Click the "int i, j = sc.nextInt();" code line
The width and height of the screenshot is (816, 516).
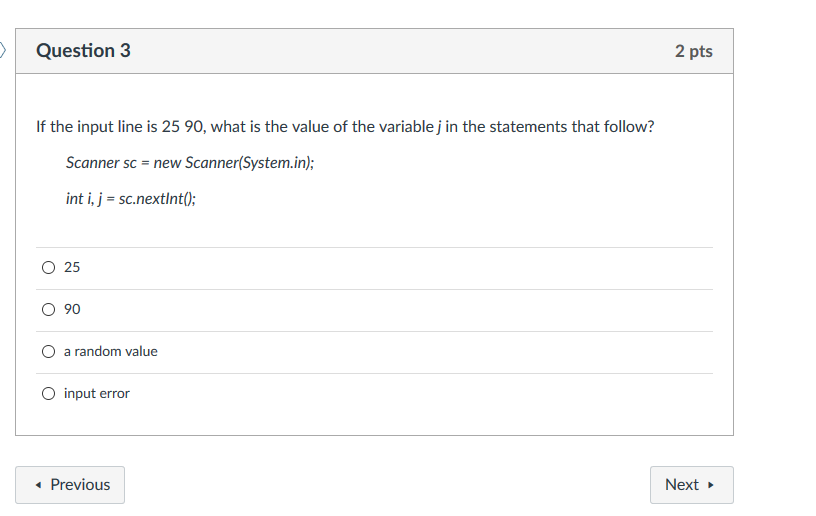[x=131, y=198]
